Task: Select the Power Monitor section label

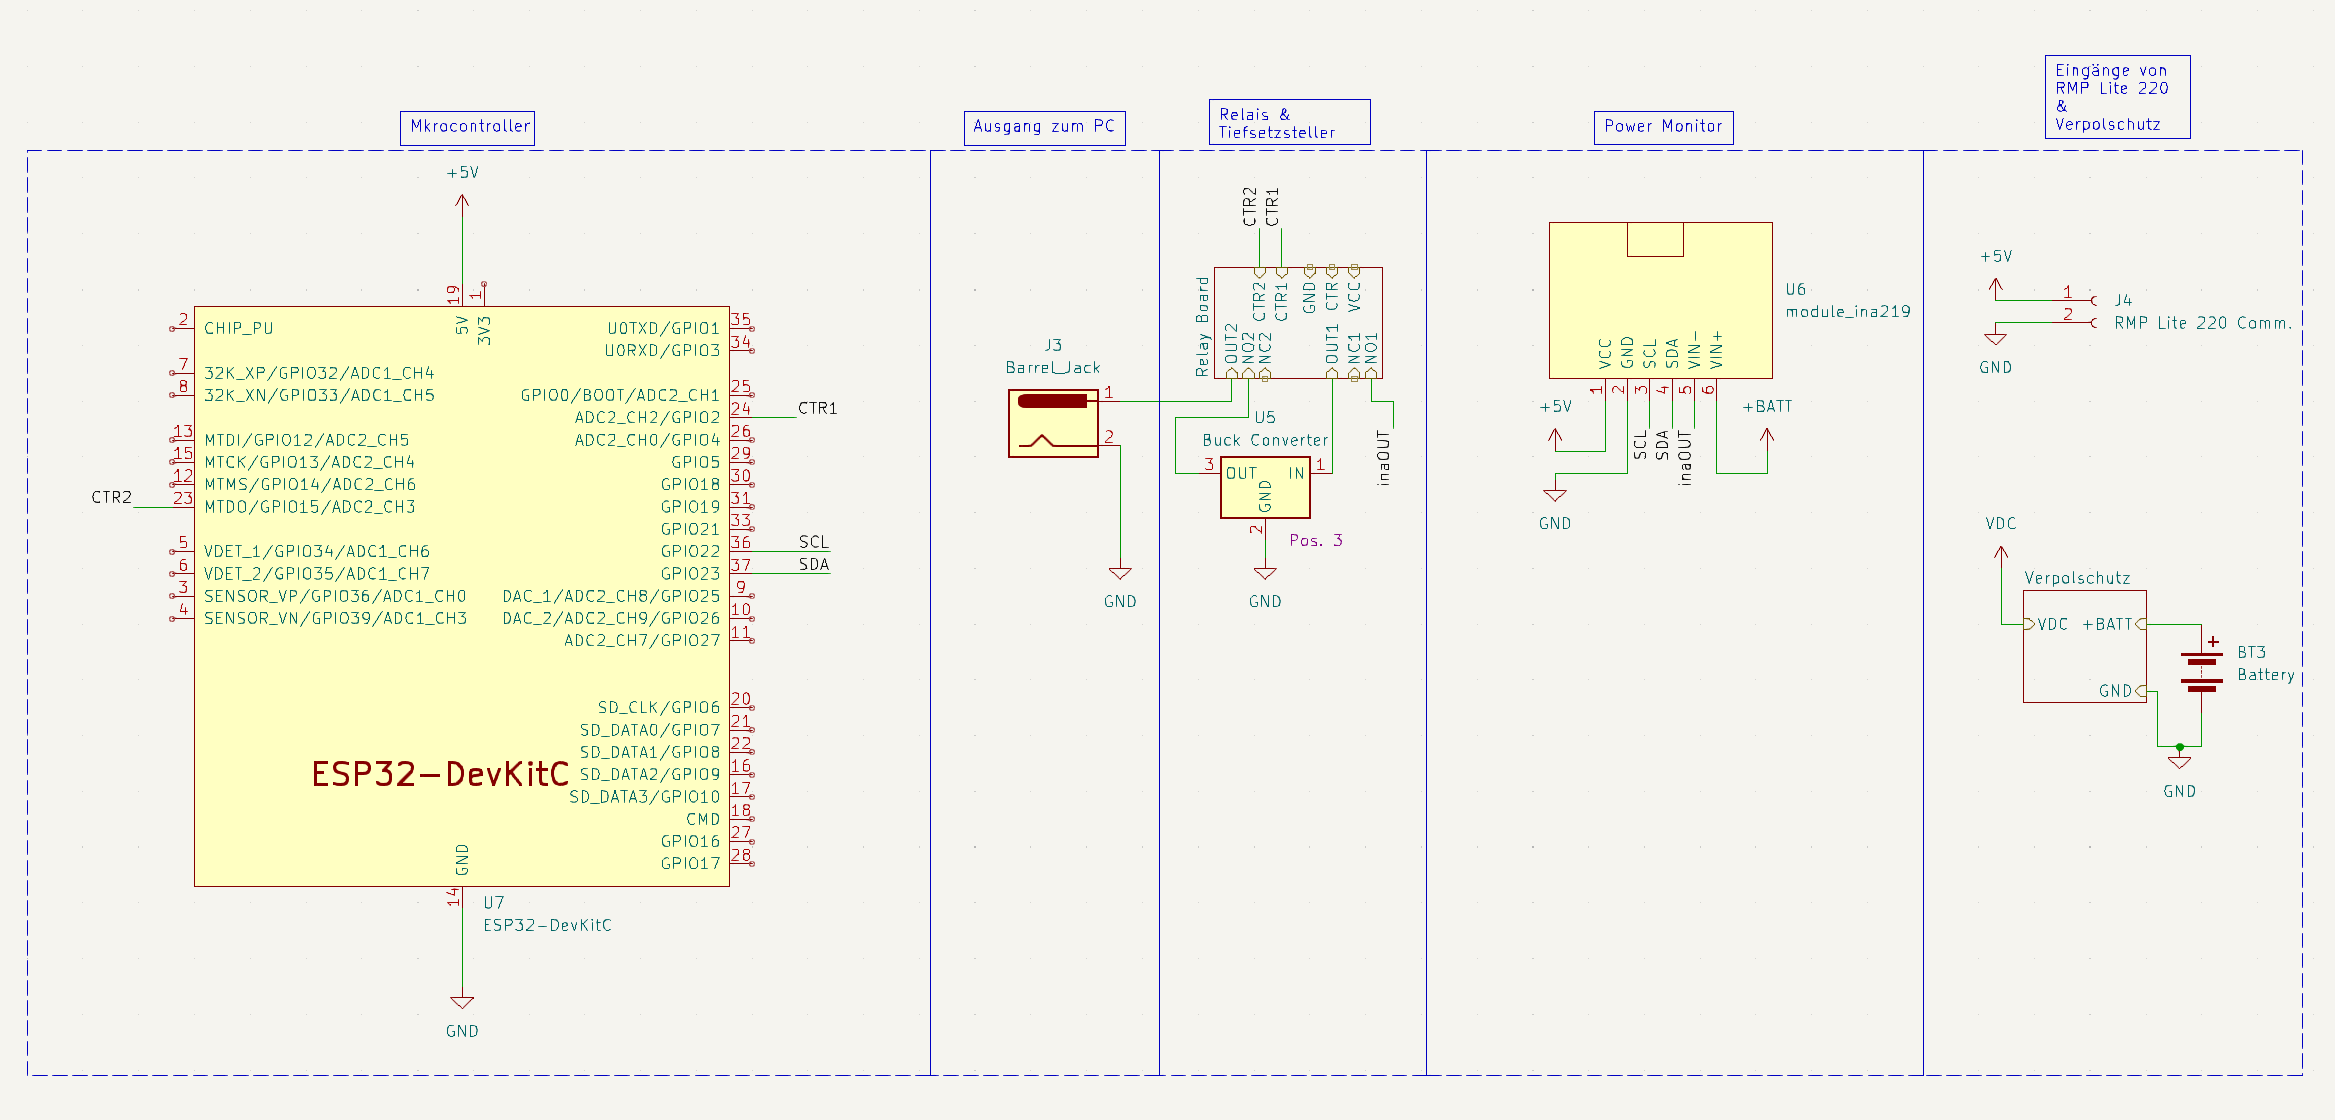Action: pyautogui.click(x=1663, y=127)
